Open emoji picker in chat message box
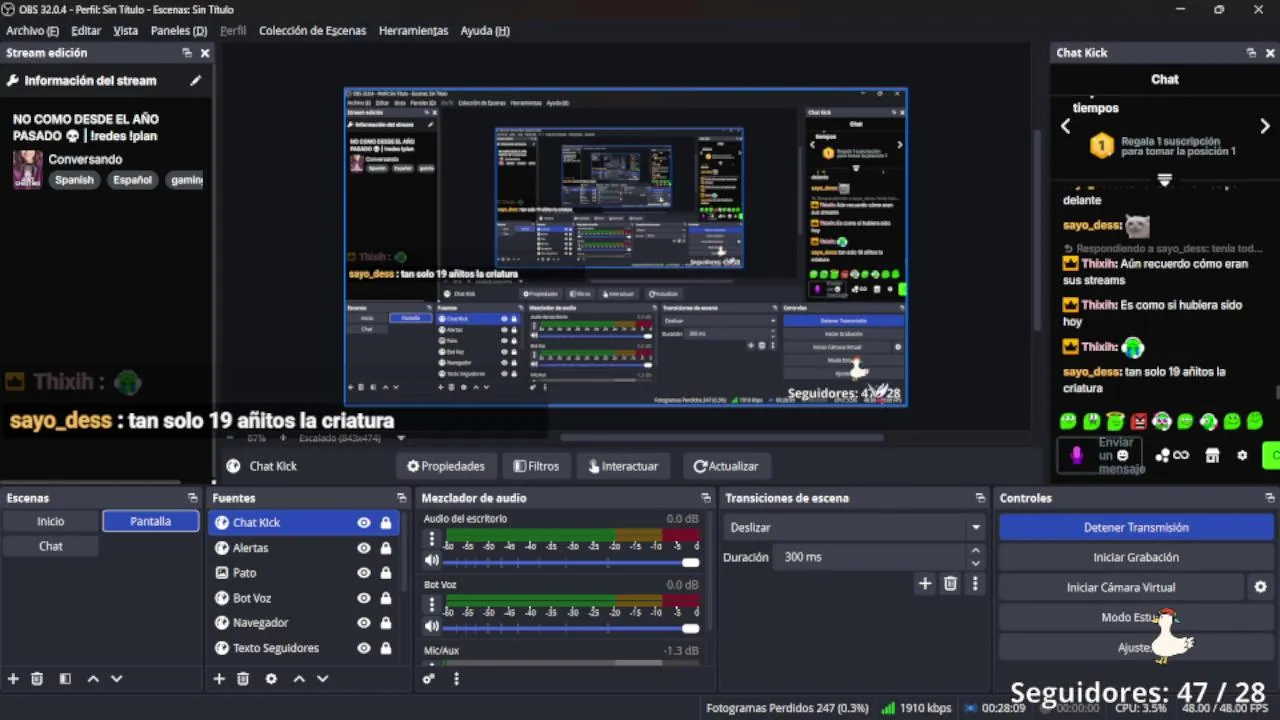This screenshot has height=720, width=1280. (x=1122, y=455)
